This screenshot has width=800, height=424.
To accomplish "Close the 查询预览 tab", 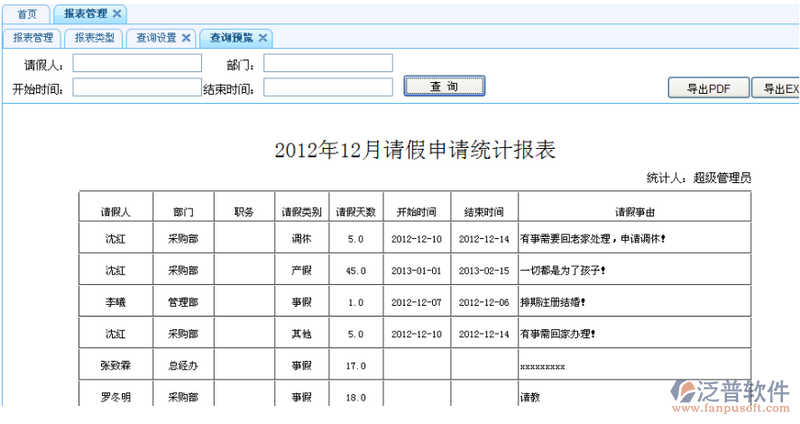I will (263, 38).
